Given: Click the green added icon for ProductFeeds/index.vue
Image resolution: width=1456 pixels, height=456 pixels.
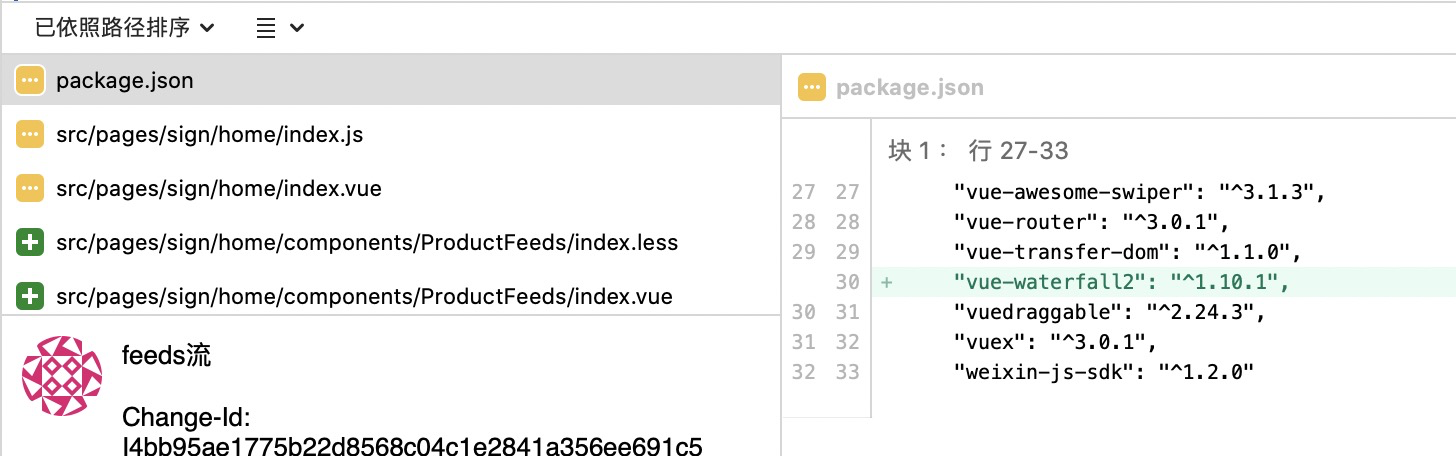Looking at the screenshot, I should 29,297.
